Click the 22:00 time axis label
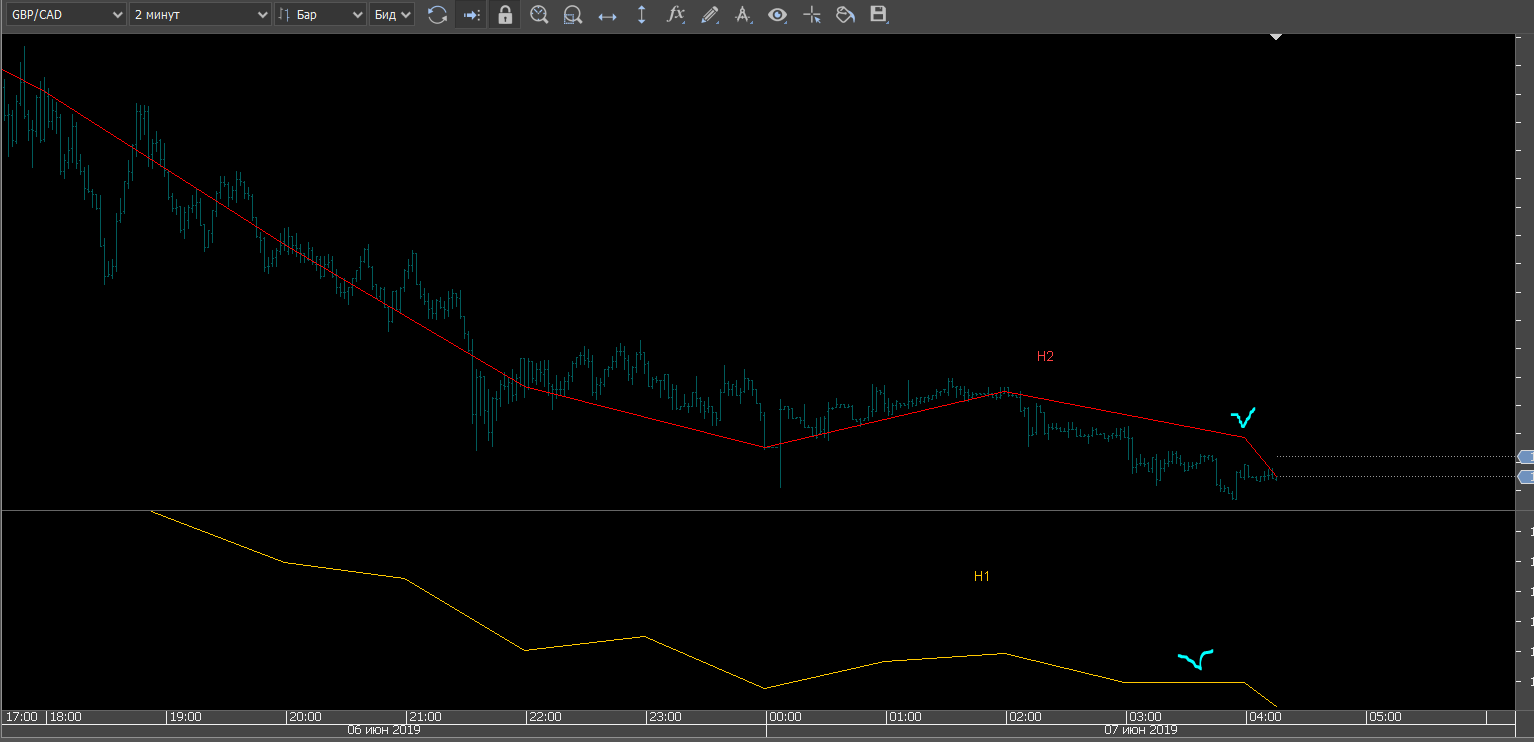This screenshot has height=742, width=1534. click(545, 717)
